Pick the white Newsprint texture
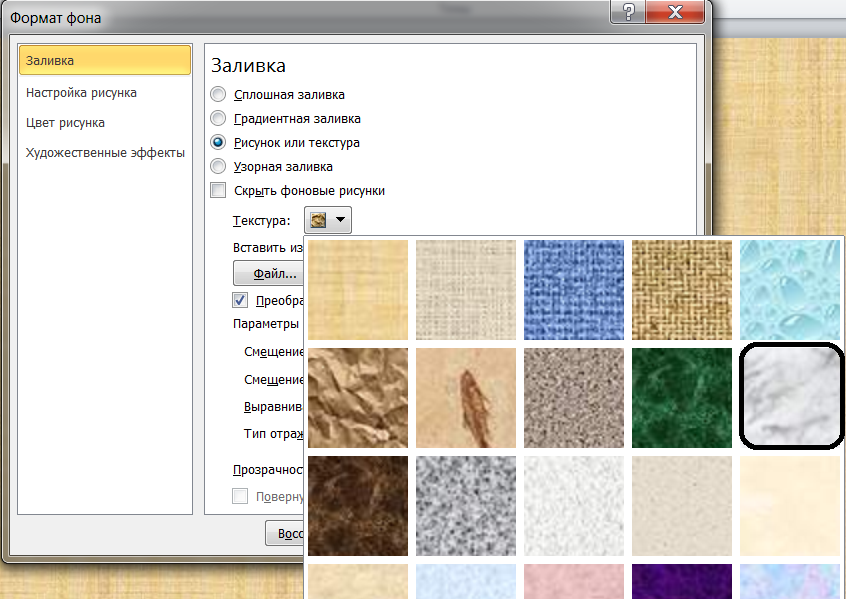Viewport: 846px width, 599px height. [x=574, y=506]
